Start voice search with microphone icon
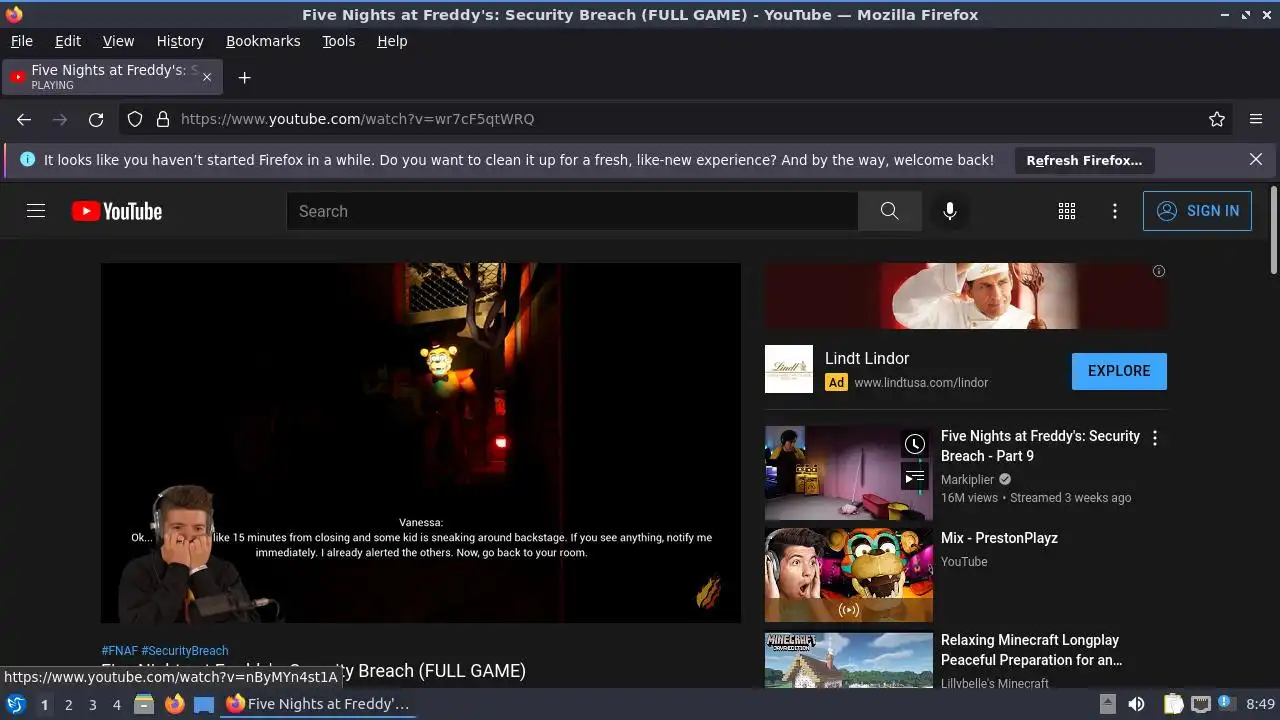Screen dimensions: 1280x720 coord(950,211)
